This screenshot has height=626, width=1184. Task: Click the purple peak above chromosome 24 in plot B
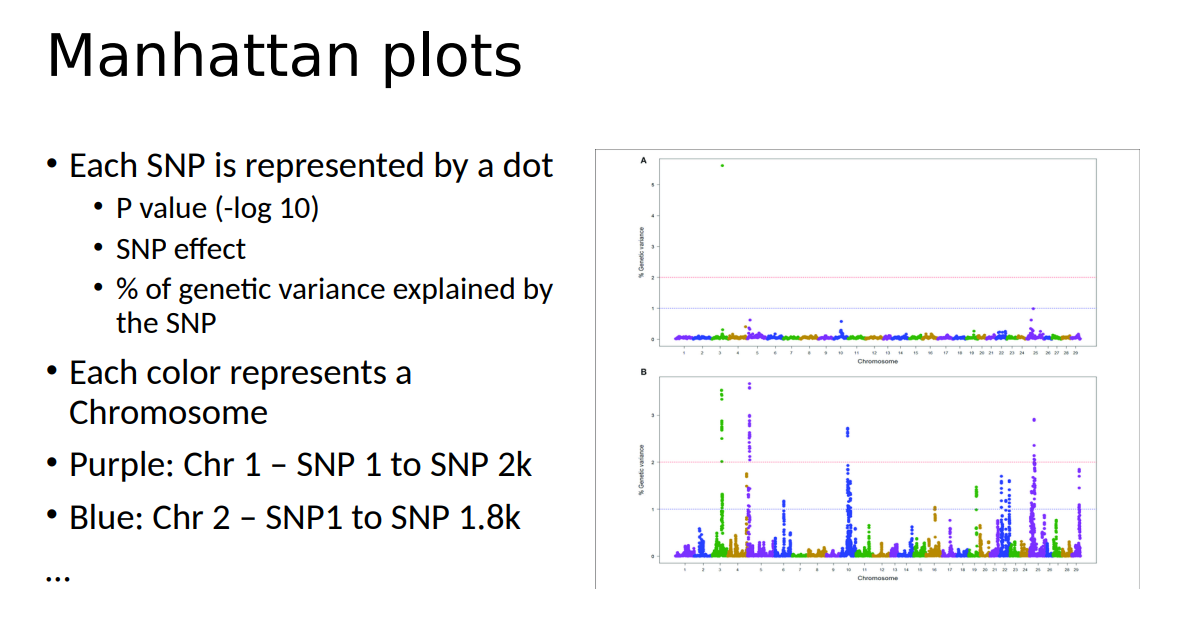pos(1033,420)
